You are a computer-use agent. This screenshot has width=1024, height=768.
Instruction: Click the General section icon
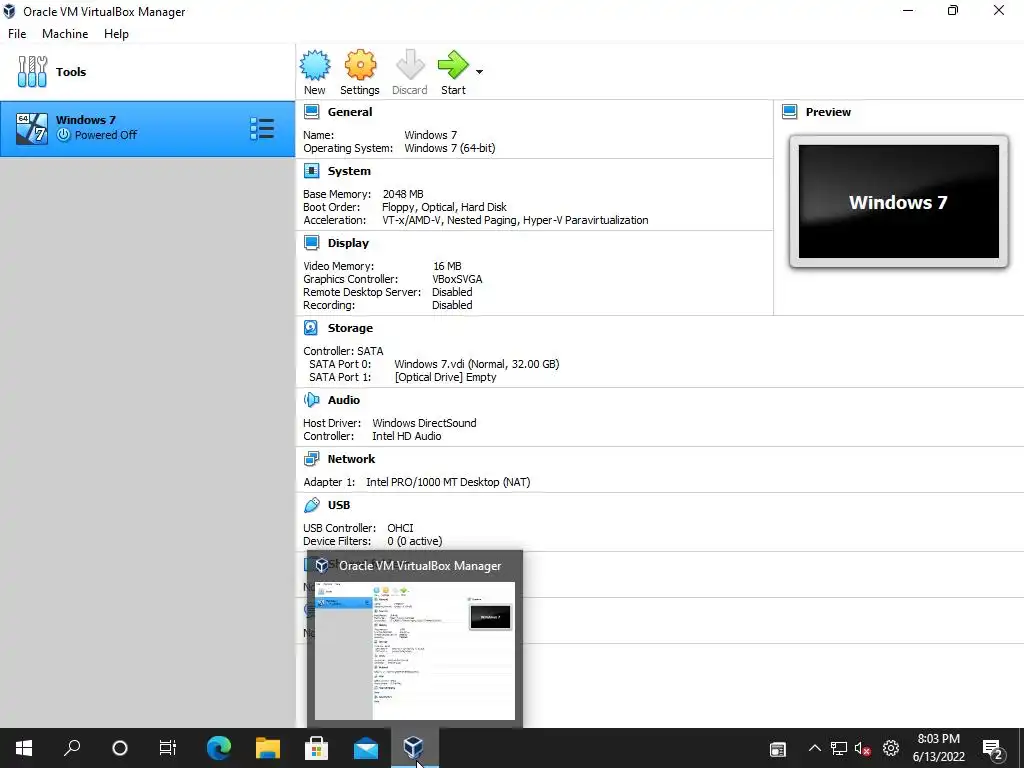pos(312,112)
